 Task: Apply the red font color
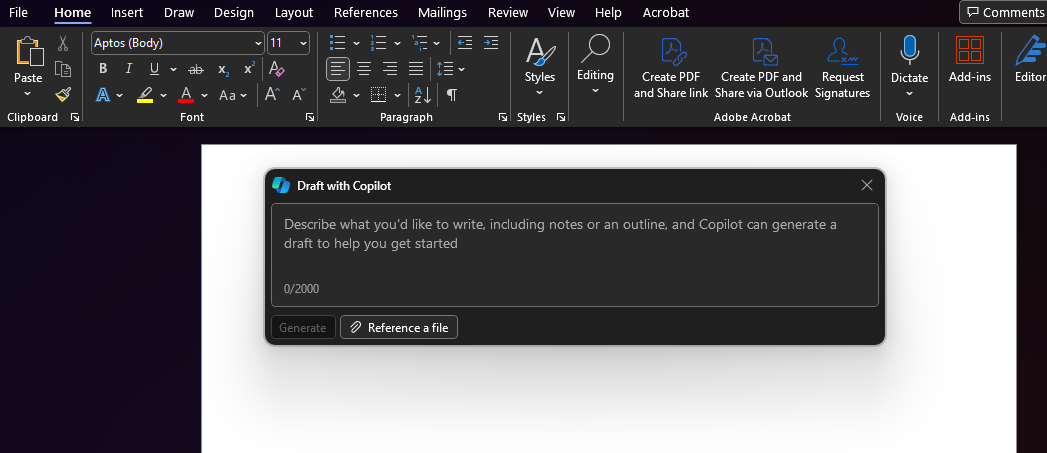(x=186, y=95)
